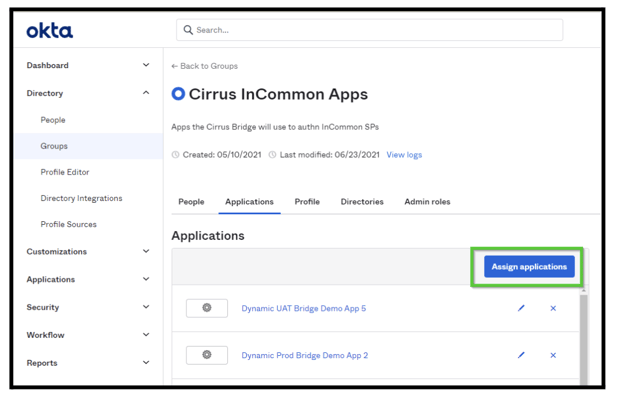Click the group description about Cirrus Bridge
Viewport: 621px width, 403px height.
point(275,127)
